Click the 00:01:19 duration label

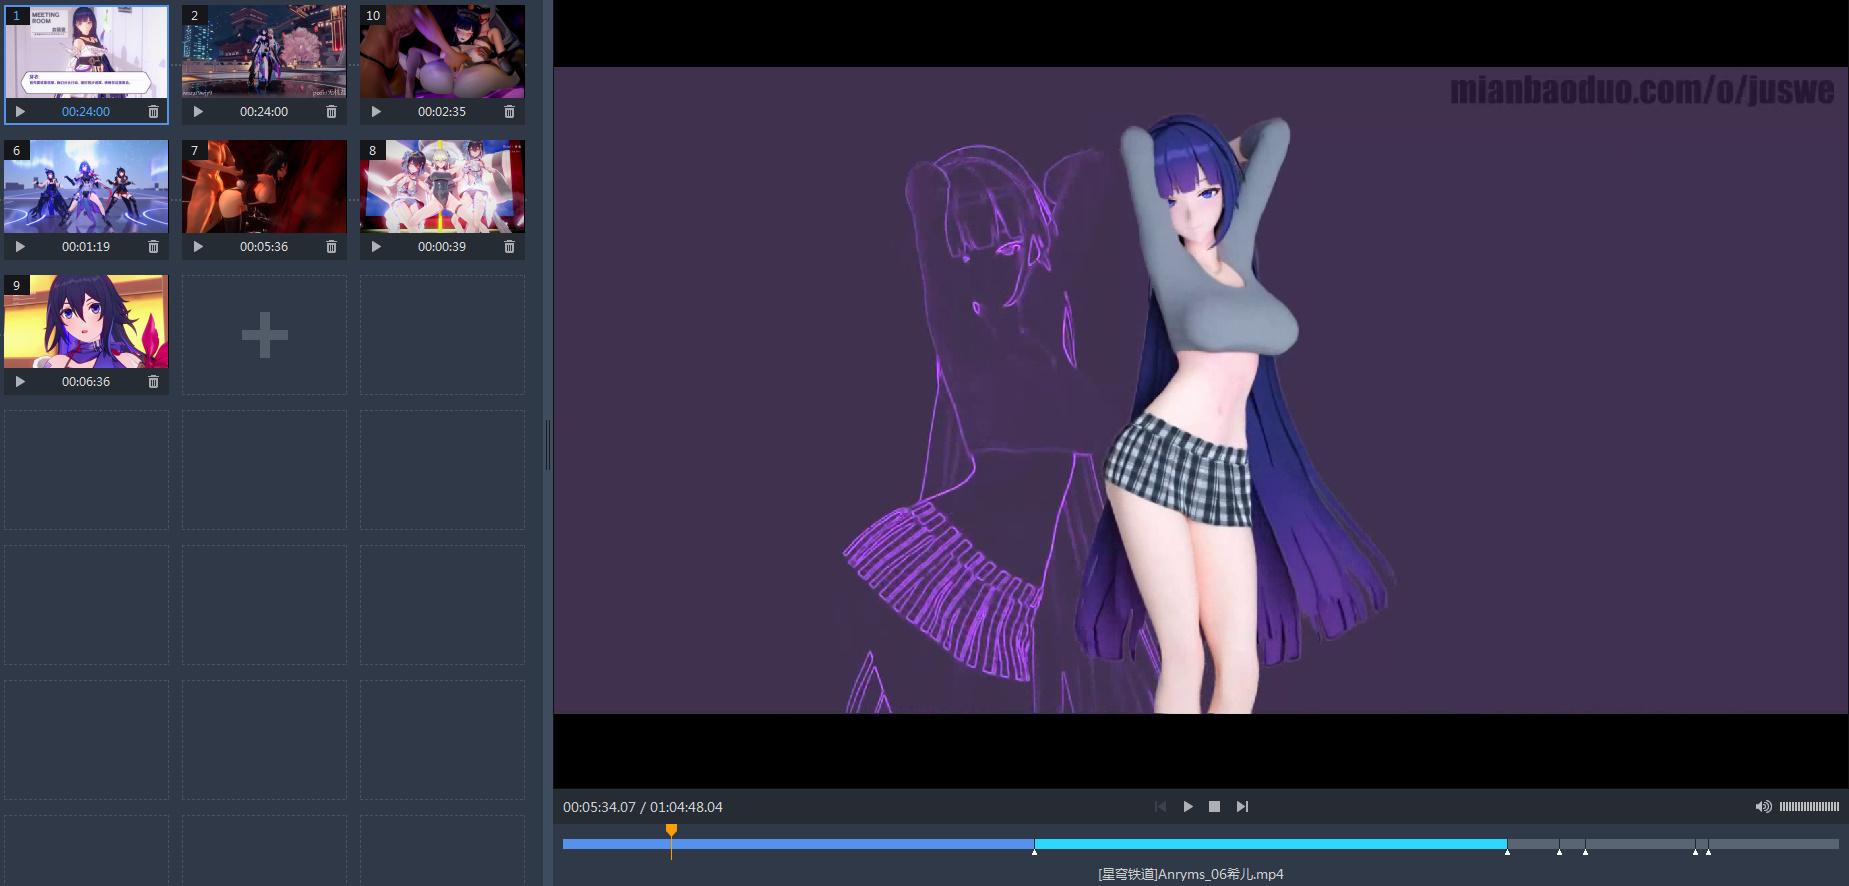tap(86, 247)
